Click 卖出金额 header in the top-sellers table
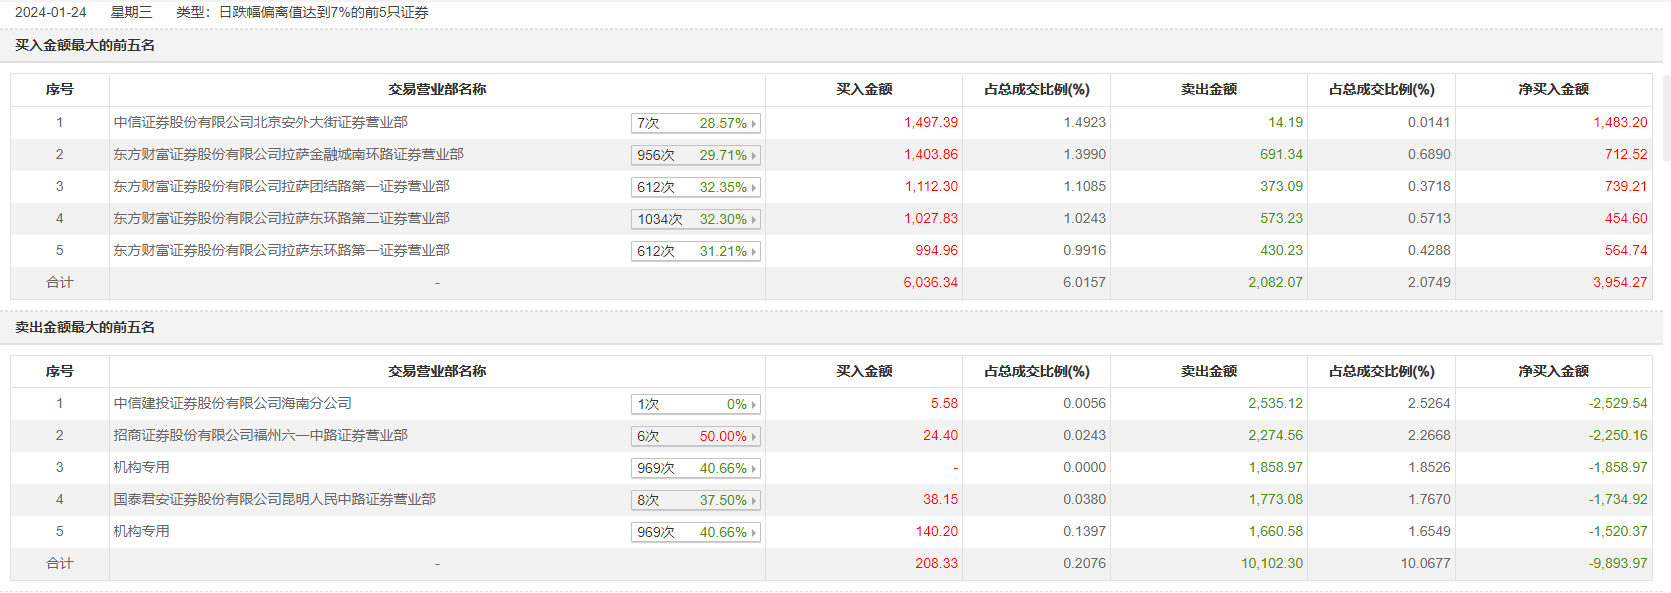The width and height of the screenshot is (1671, 593). point(1208,371)
